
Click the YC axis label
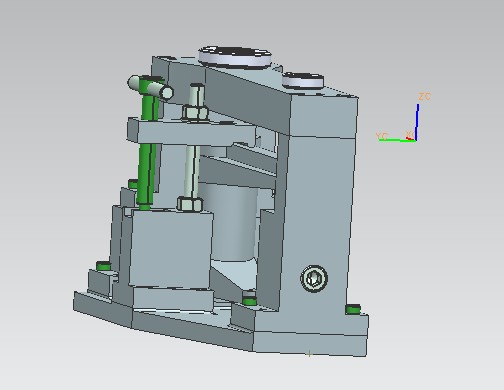(382, 136)
